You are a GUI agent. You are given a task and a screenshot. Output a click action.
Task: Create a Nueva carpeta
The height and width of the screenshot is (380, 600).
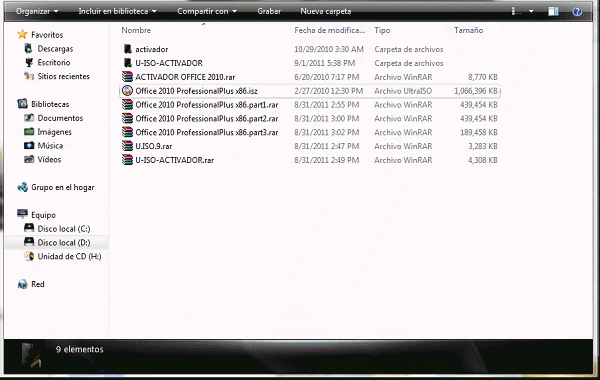coord(326,11)
